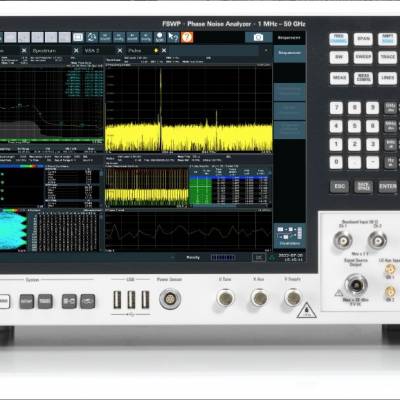The height and width of the screenshot is (400, 400).
Task: Tap the camera screenshot icon in toolbar
Action: 258,37
